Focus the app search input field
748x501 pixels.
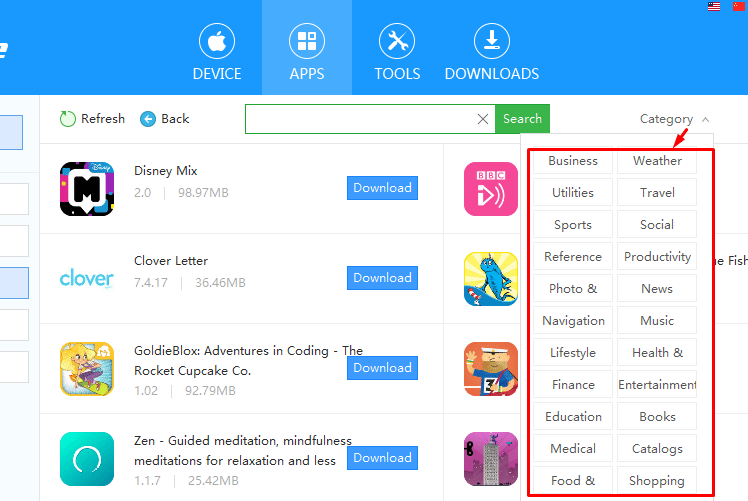tap(360, 119)
